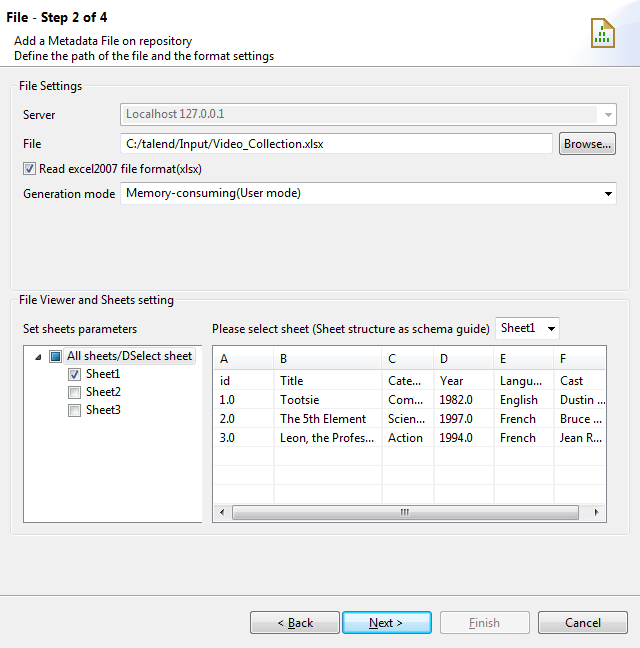Select column B header in preview

tap(327, 359)
